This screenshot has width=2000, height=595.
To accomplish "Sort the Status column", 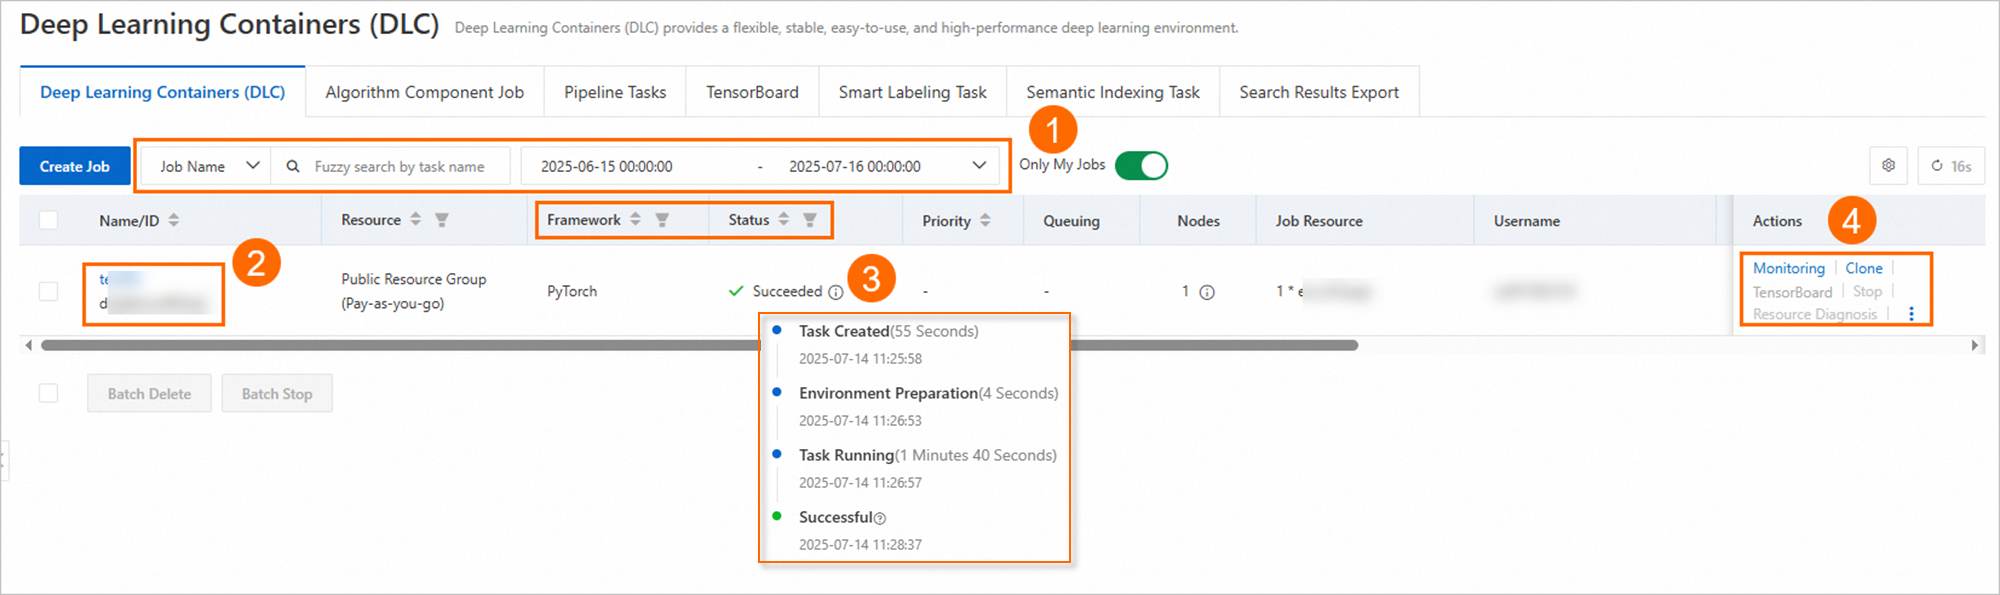I will [784, 219].
